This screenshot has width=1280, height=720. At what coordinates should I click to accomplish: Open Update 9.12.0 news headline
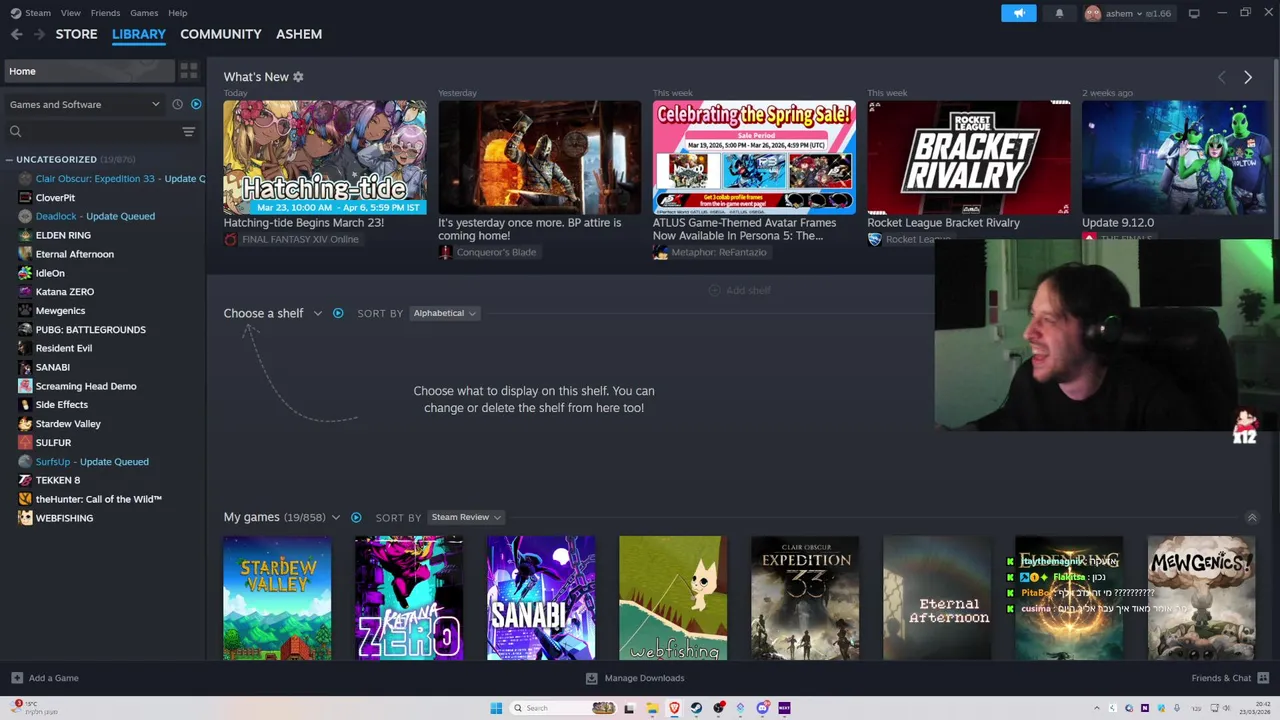click(1118, 223)
